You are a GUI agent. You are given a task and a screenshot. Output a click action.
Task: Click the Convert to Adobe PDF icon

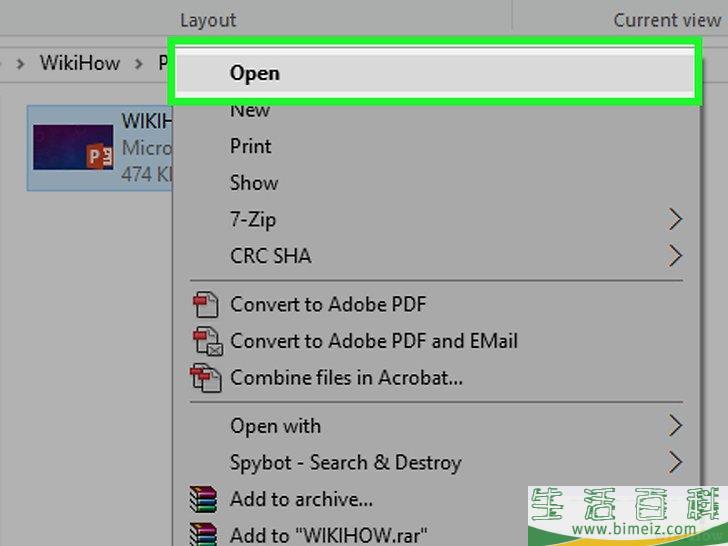pyautogui.click(x=206, y=305)
